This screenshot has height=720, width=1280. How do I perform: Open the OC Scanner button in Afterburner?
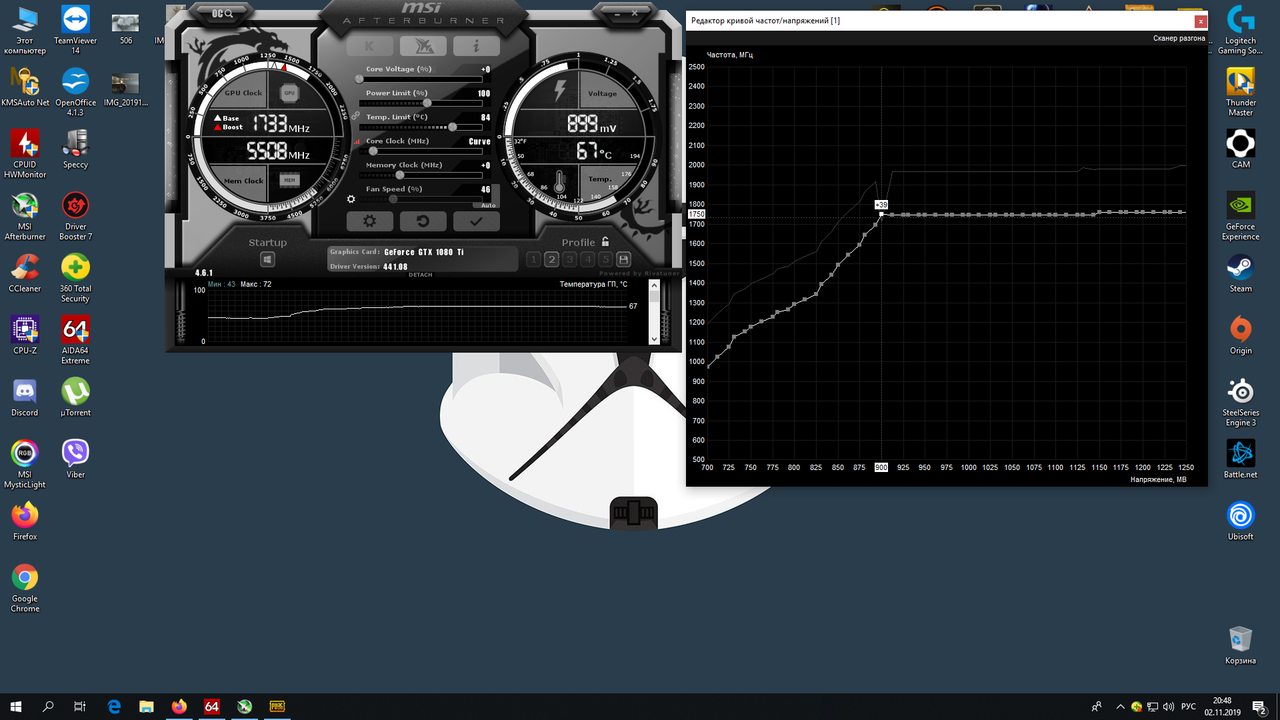[222, 14]
